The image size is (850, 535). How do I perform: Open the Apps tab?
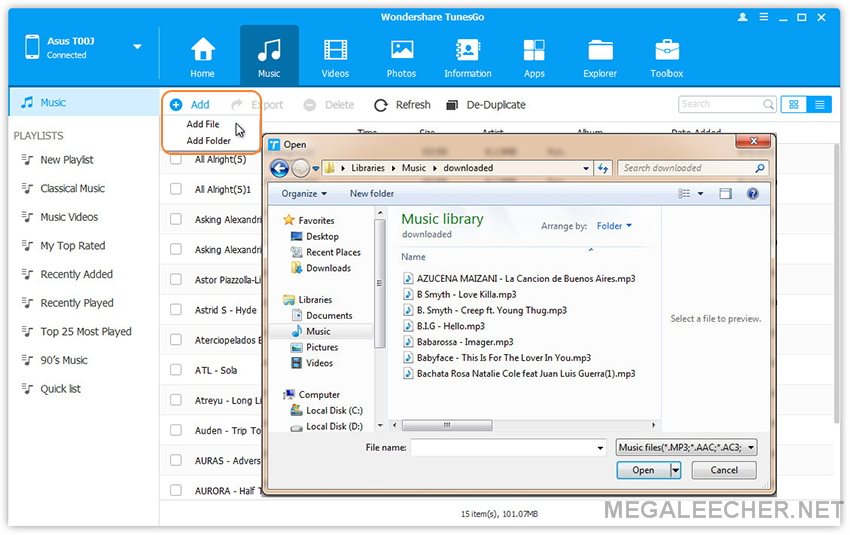click(534, 57)
